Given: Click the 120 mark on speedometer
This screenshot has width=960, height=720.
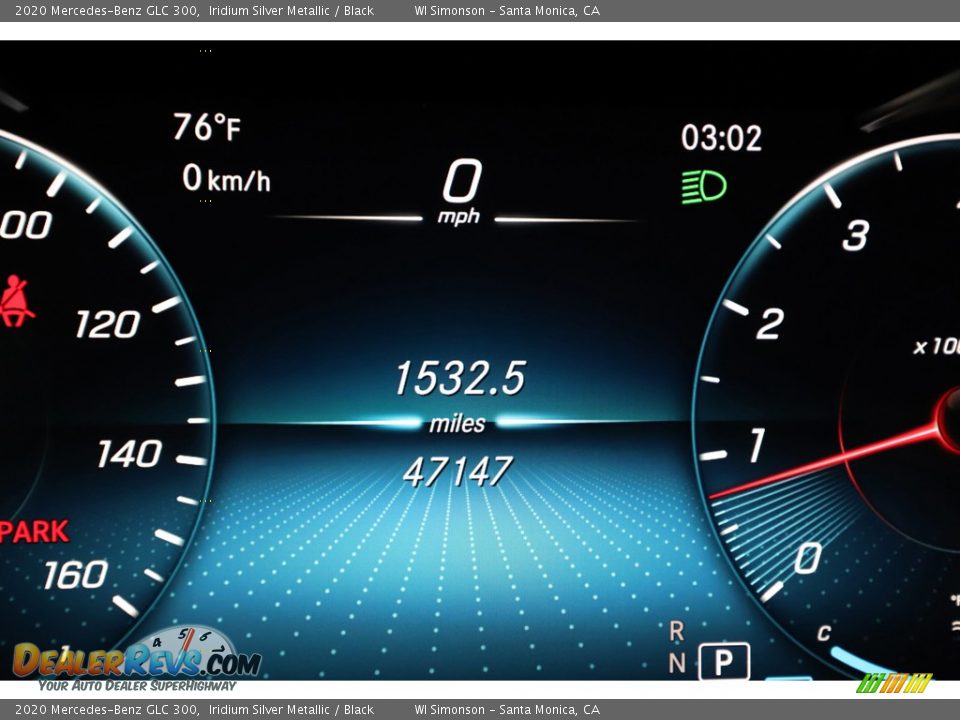Looking at the screenshot, I should coord(108,324).
